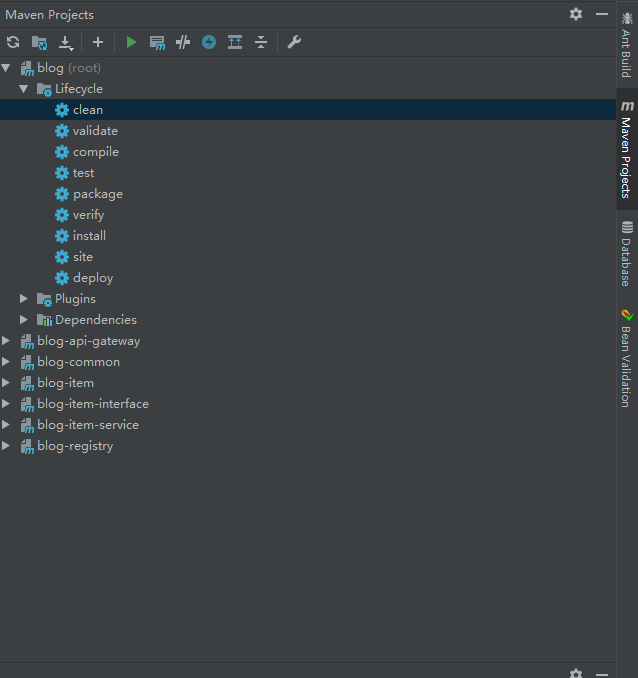The image size is (638, 678).
Task: Open Maven Projects panel gear options
Action: (576, 14)
